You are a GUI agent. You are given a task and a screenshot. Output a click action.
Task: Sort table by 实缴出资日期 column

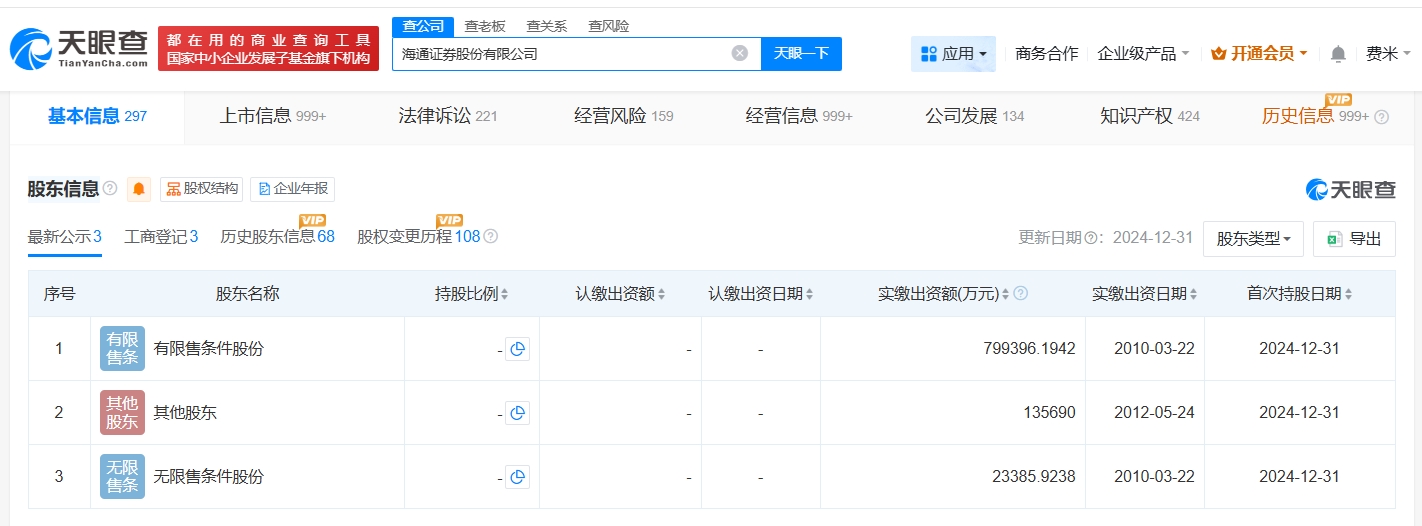(x=1144, y=294)
